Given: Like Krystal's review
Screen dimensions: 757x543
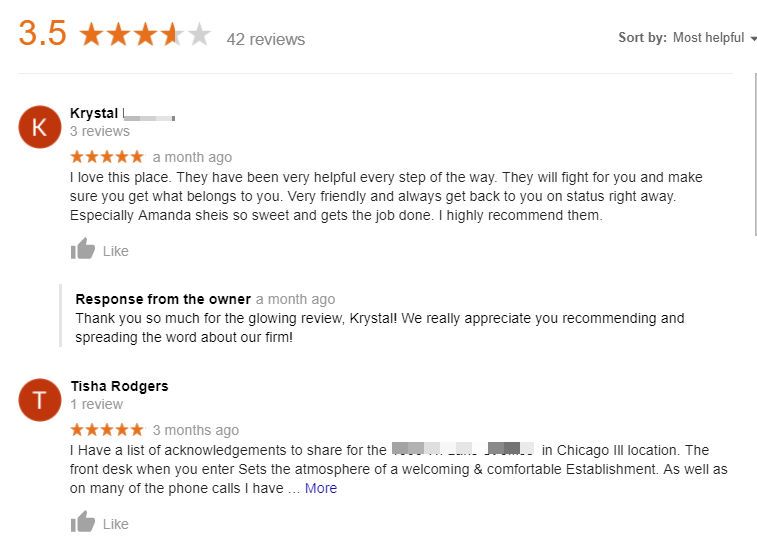Looking at the screenshot, I should click(116, 251).
